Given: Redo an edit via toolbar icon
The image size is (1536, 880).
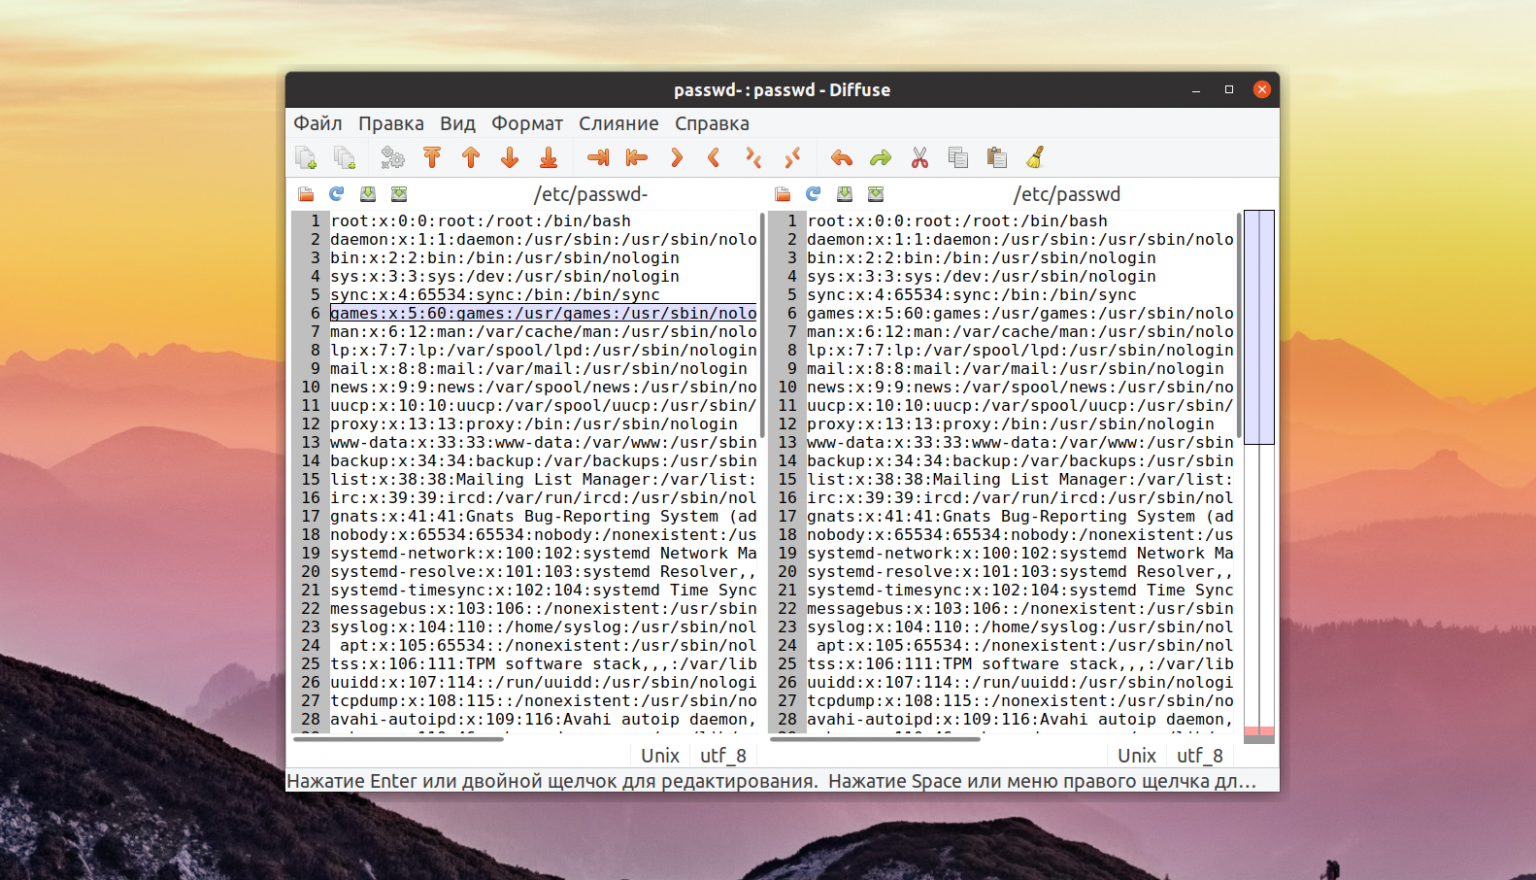Looking at the screenshot, I should 880,157.
